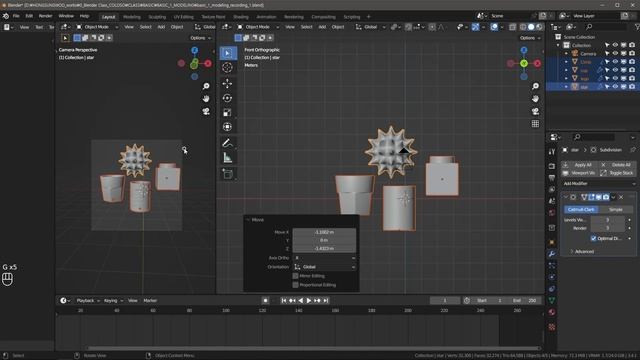Open the Render menu
This screenshot has height=360, width=640.
coord(45,16)
